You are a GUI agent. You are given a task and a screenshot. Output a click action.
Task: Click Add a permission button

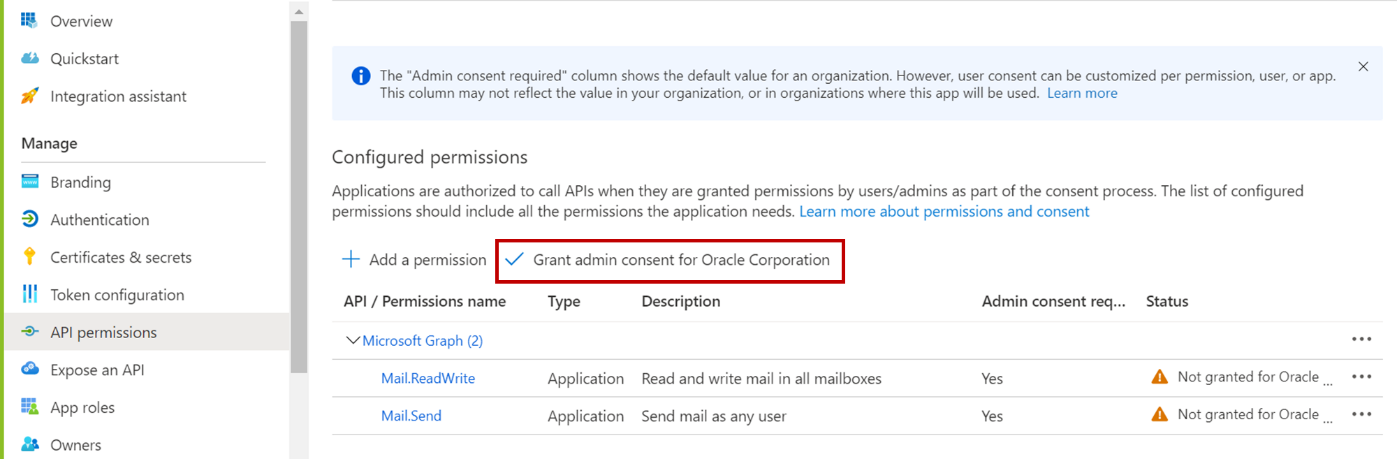click(x=414, y=260)
